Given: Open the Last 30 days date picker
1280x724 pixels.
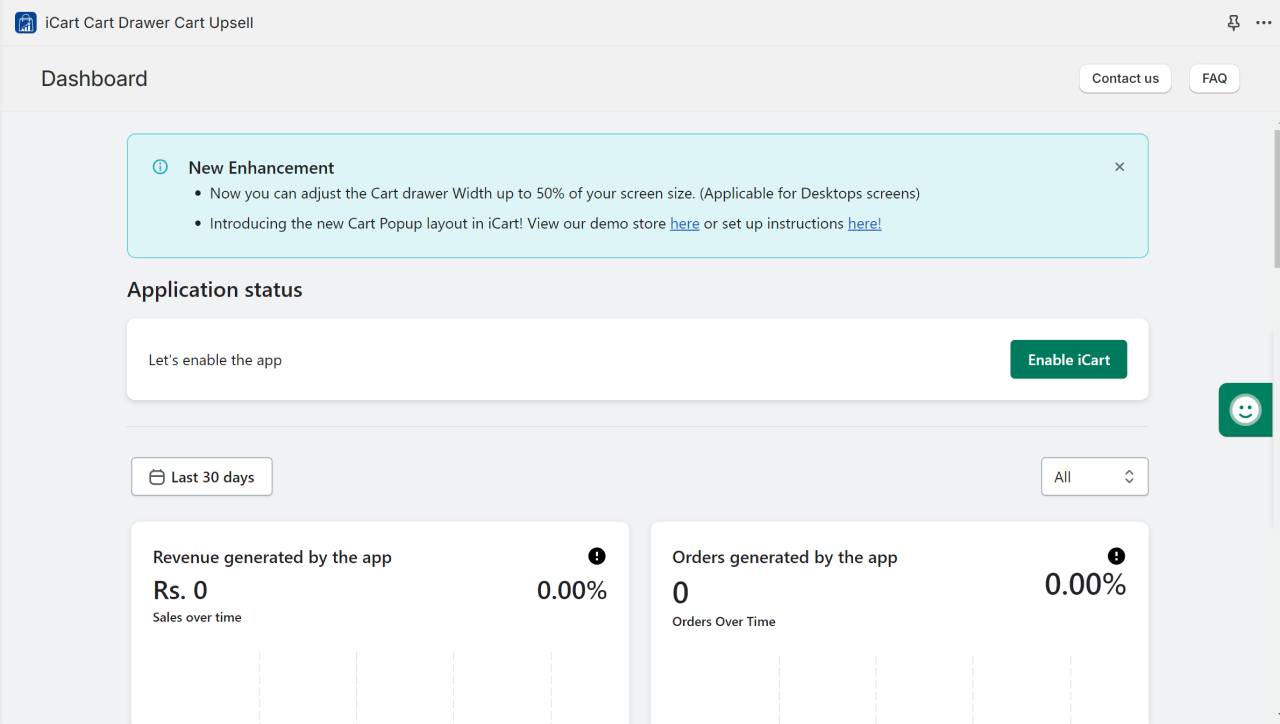Looking at the screenshot, I should (x=202, y=477).
